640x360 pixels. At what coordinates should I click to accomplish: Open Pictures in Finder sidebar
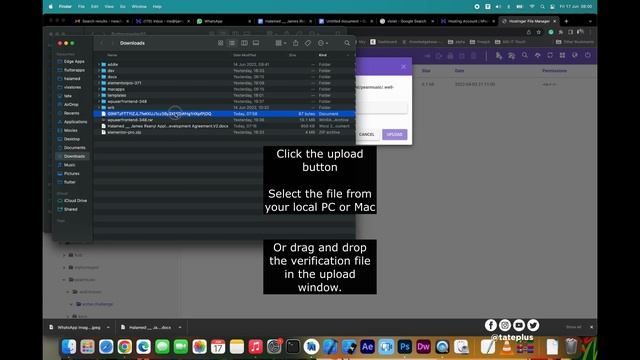click(71, 173)
